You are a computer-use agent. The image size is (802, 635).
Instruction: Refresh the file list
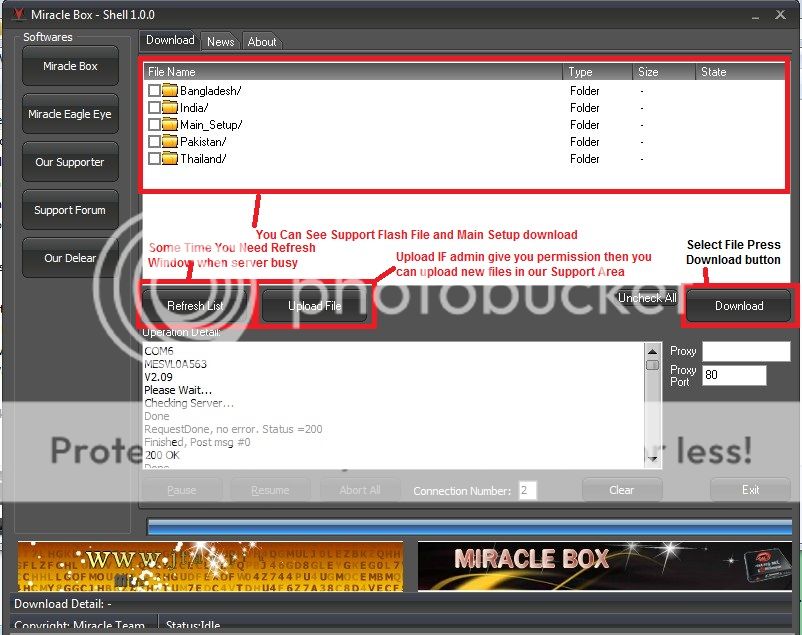[x=195, y=305]
